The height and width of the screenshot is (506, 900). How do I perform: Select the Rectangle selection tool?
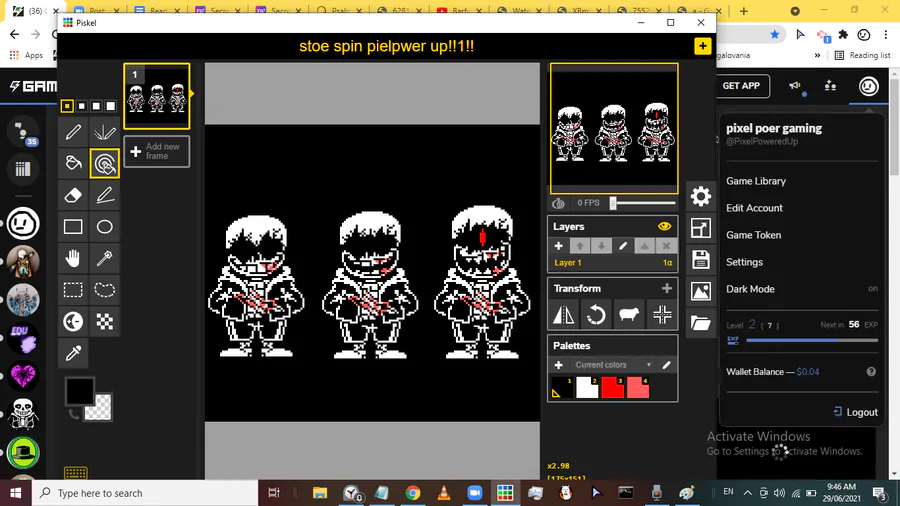tap(73, 290)
